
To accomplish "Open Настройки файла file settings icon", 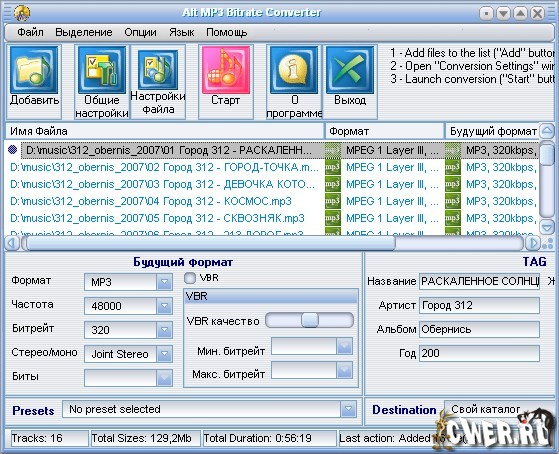I will (158, 70).
